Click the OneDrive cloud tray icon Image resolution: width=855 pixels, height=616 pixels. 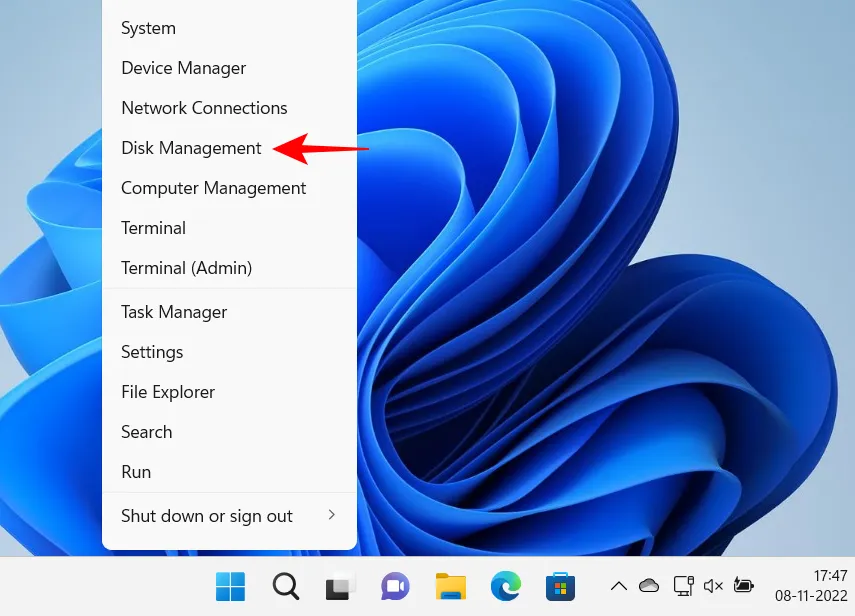pos(649,586)
